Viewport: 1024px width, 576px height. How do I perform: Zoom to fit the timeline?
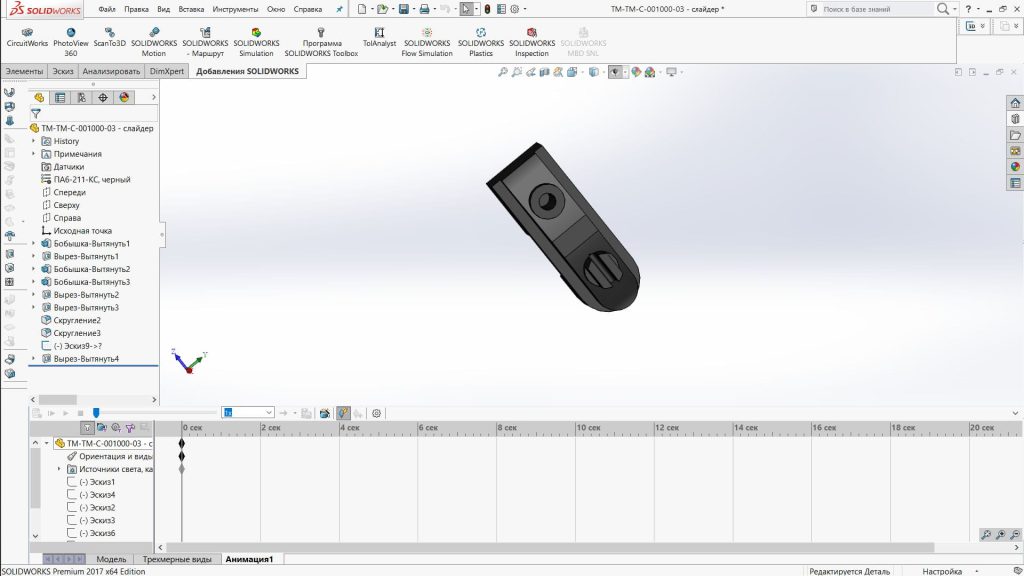[x=986, y=535]
